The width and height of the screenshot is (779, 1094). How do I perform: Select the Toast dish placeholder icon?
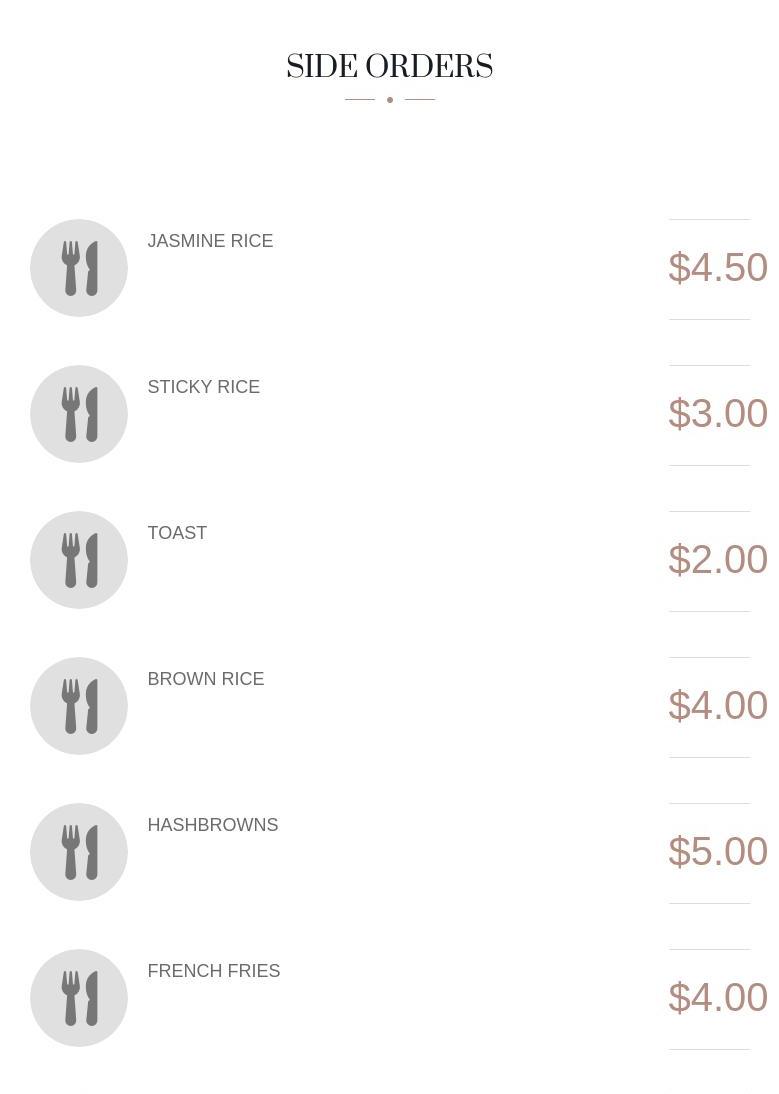[79, 560]
